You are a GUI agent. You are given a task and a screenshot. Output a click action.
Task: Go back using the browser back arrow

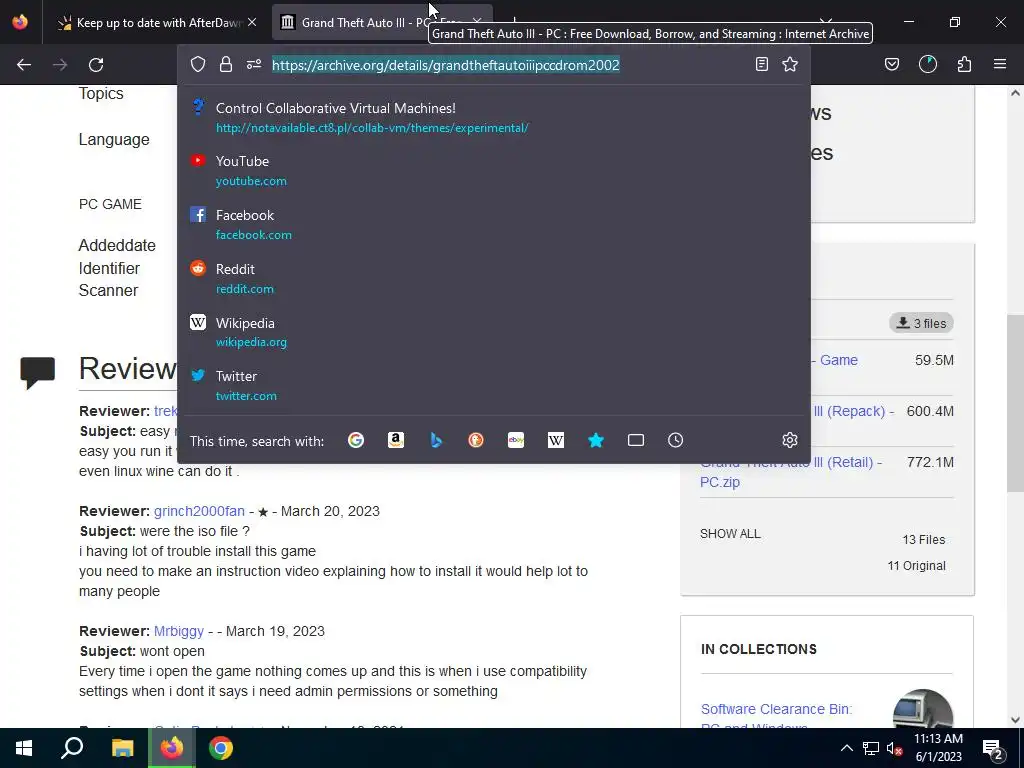(24, 65)
